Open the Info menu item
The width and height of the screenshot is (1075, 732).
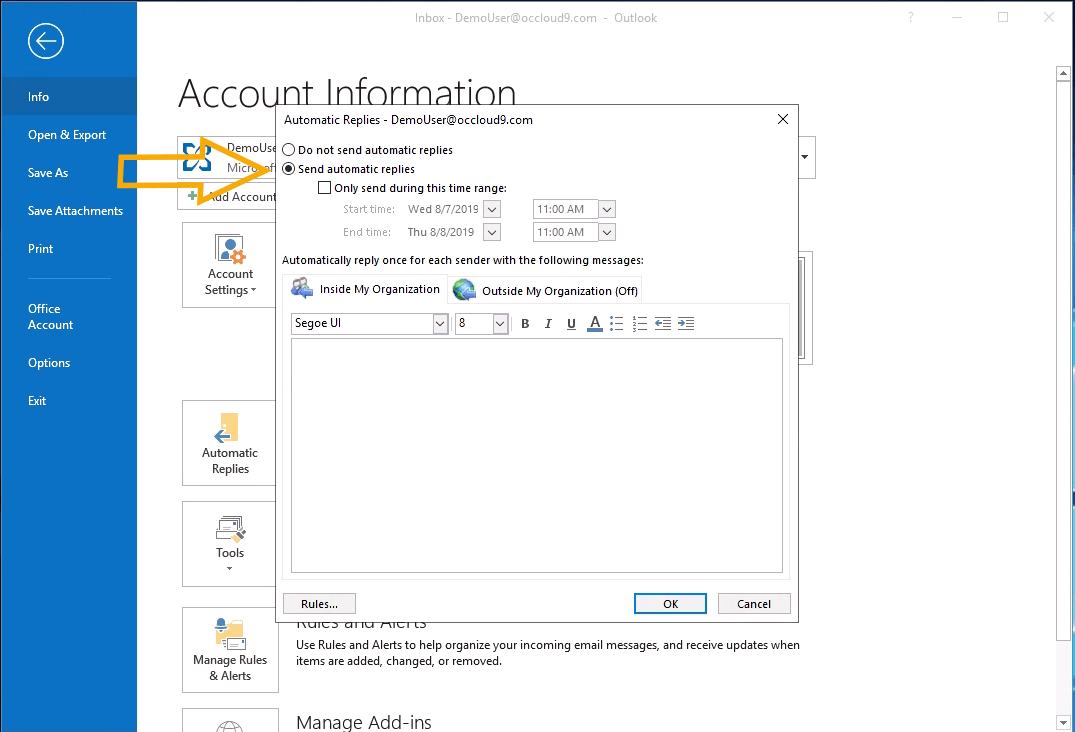click(x=69, y=97)
